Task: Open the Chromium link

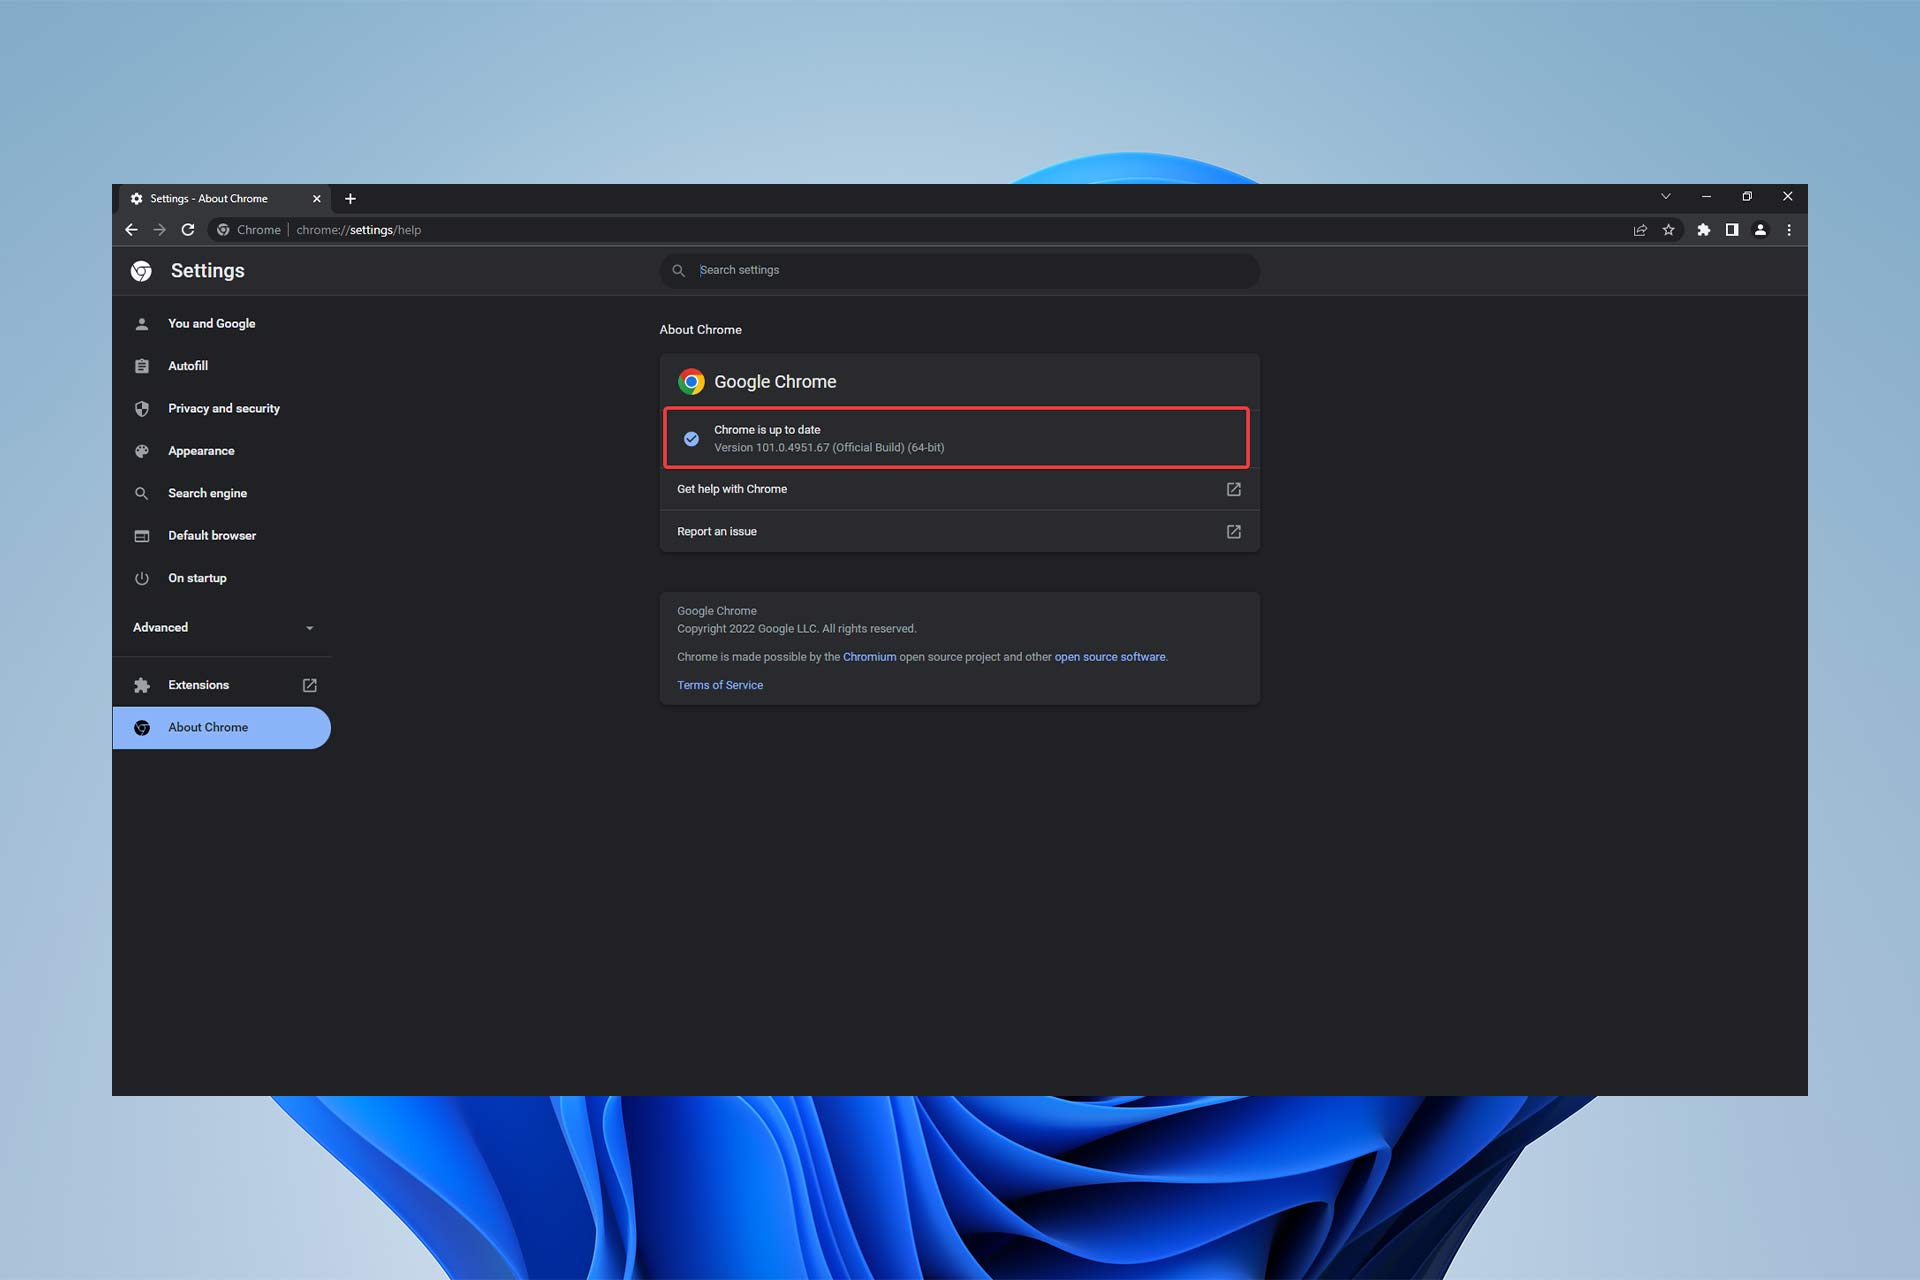Action: pyautogui.click(x=869, y=657)
